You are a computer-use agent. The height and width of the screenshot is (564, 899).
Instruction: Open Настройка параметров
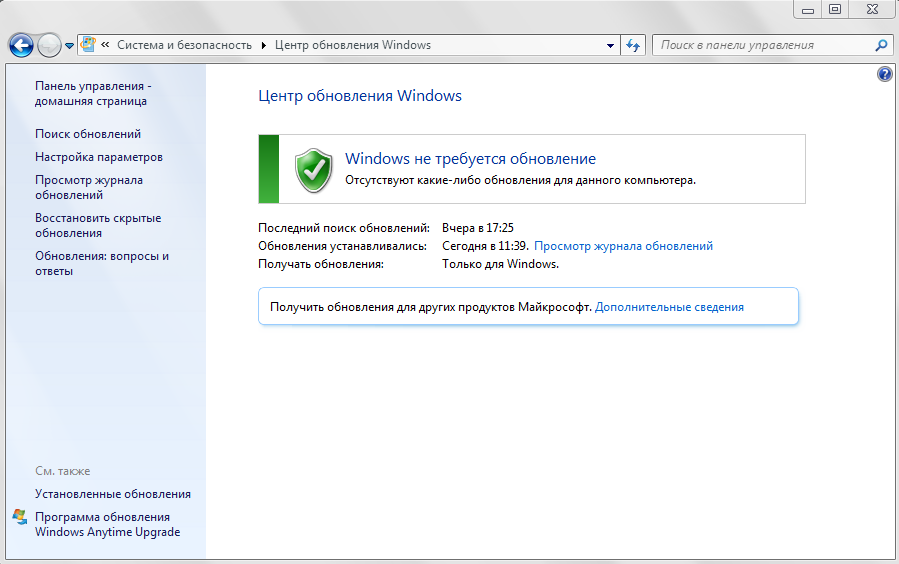click(x=99, y=157)
